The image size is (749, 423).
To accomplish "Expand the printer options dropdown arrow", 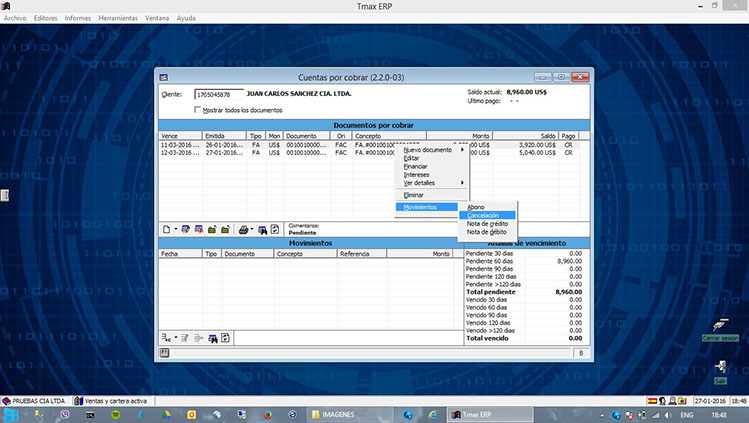I will tap(252, 230).
